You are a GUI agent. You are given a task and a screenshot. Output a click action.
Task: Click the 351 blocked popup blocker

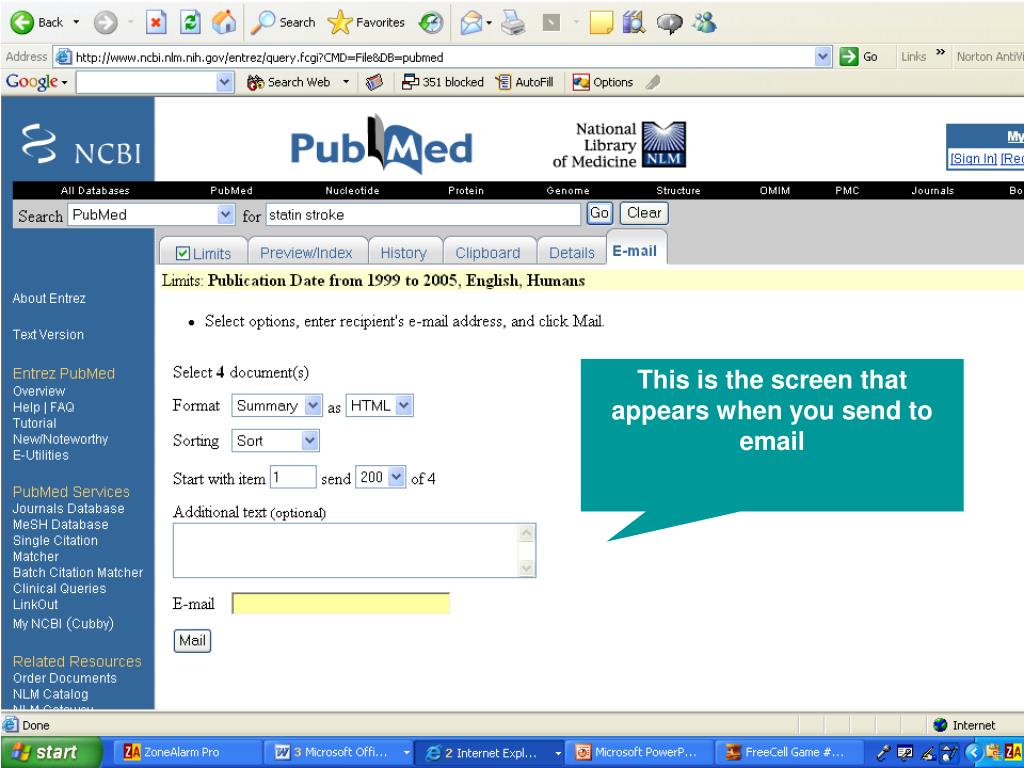pos(443,82)
